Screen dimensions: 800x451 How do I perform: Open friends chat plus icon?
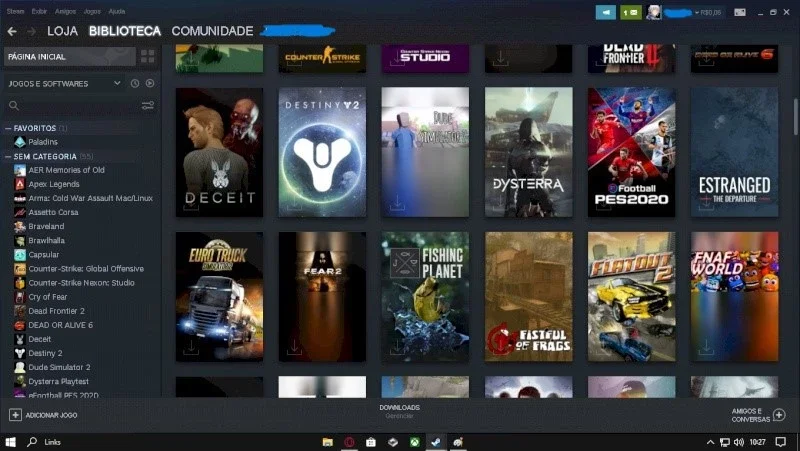[x=779, y=415]
